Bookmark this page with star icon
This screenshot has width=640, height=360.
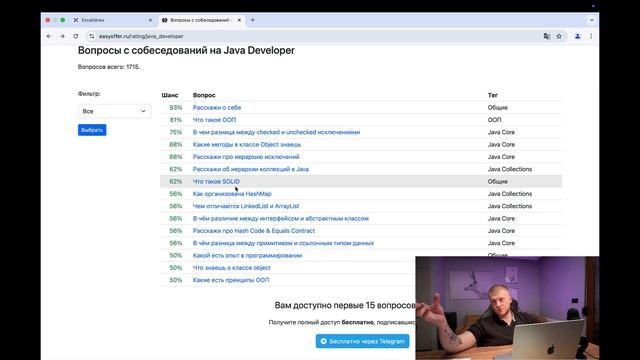(559, 36)
